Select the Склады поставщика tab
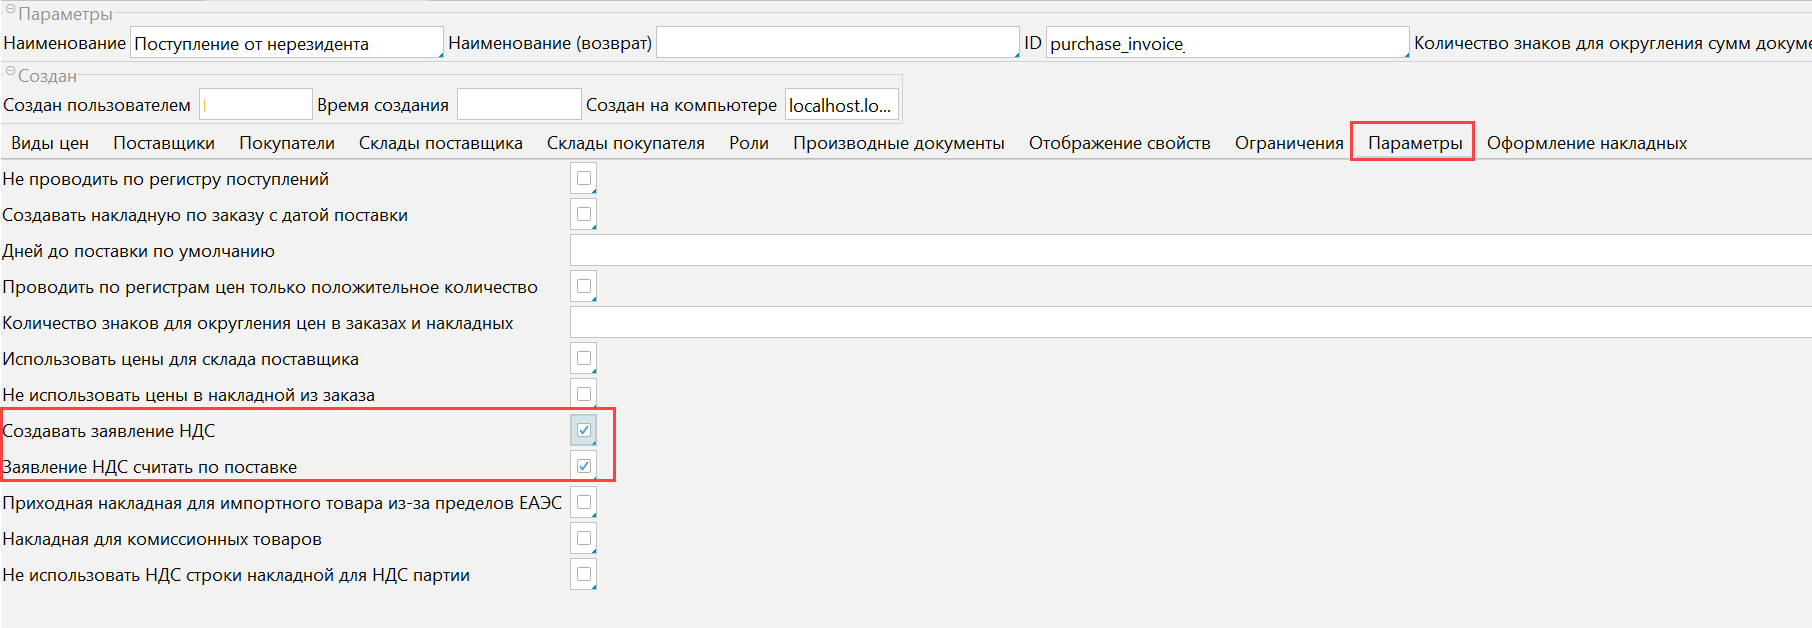 point(440,143)
